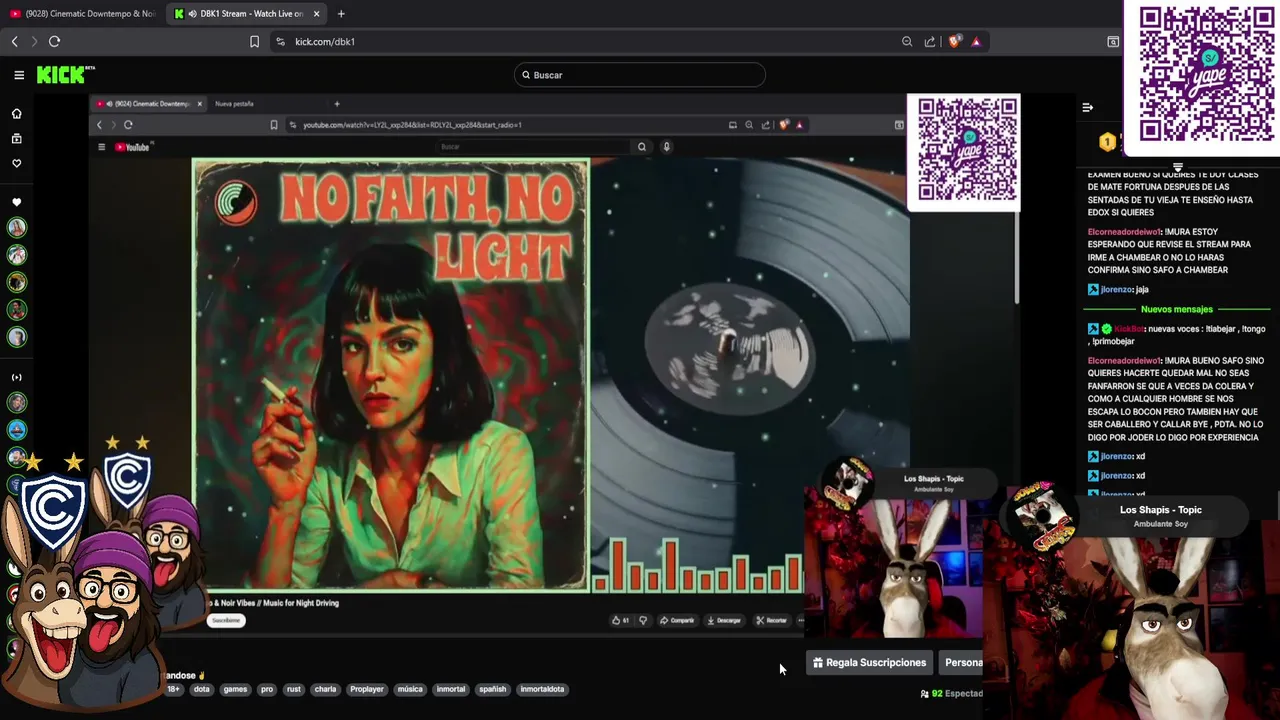Click the streamed YouTube logo
1280x720 pixels.
point(132,147)
